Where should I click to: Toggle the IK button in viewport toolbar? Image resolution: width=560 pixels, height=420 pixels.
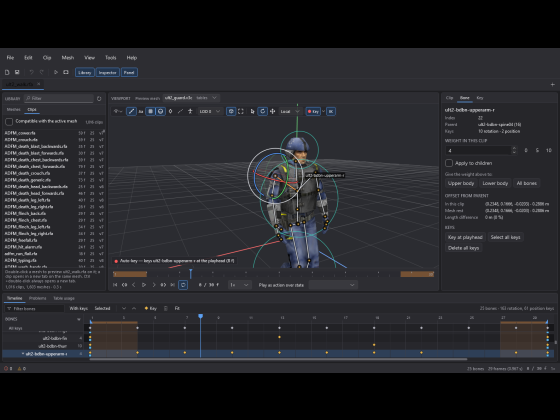pos(331,111)
